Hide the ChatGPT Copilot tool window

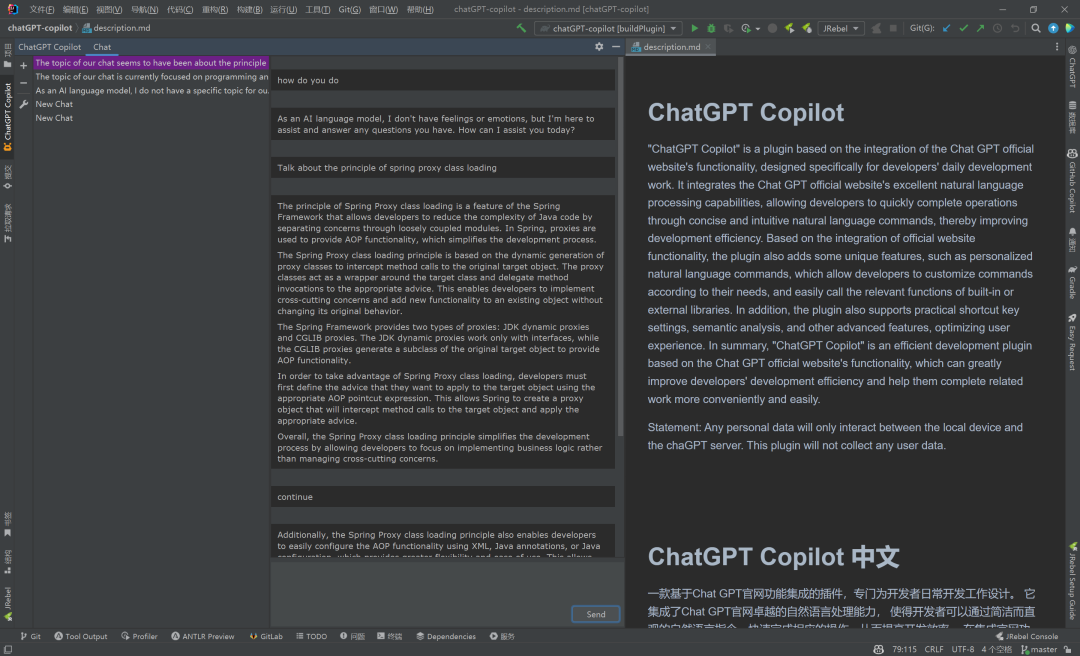pyautogui.click(x=616, y=46)
